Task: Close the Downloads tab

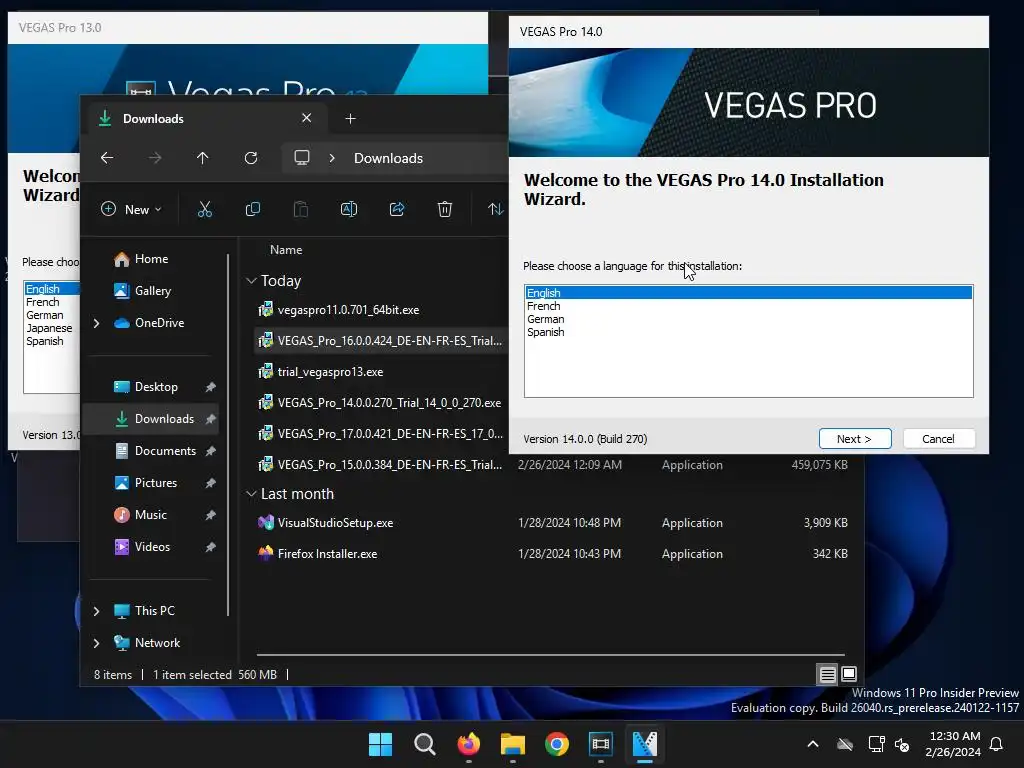Action: tap(306, 118)
